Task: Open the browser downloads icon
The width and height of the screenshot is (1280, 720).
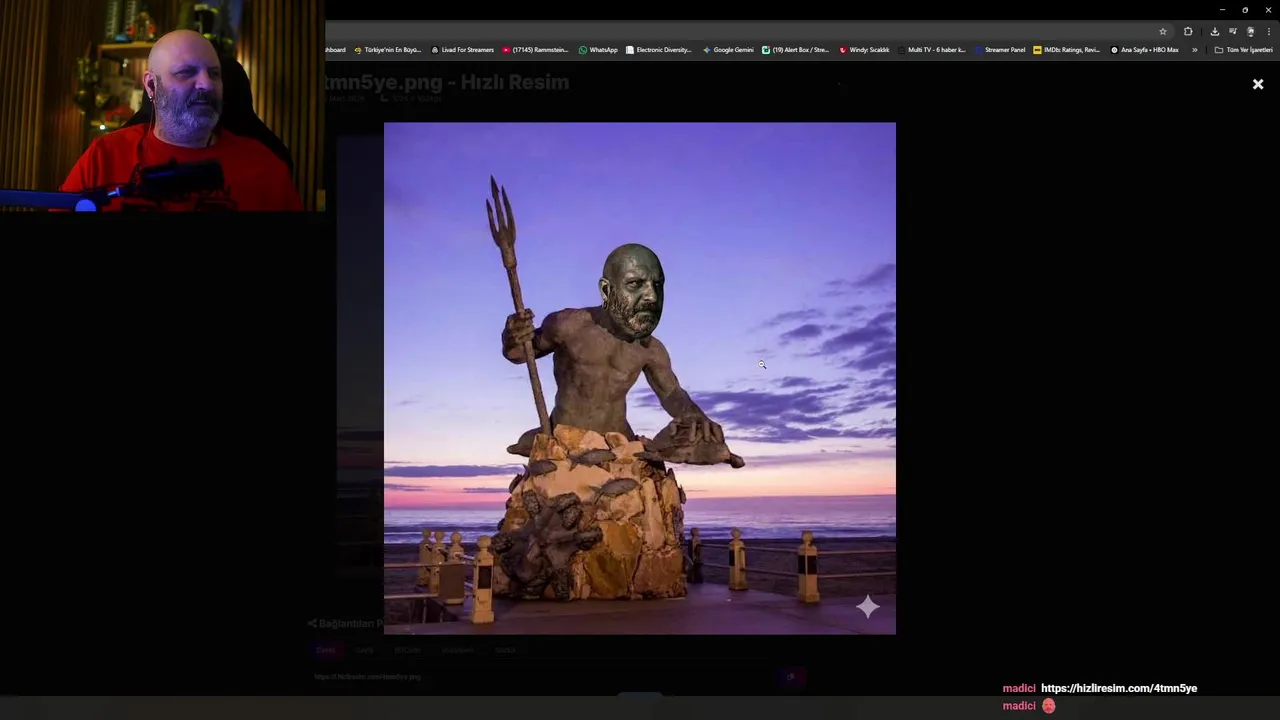Action: tap(1215, 31)
